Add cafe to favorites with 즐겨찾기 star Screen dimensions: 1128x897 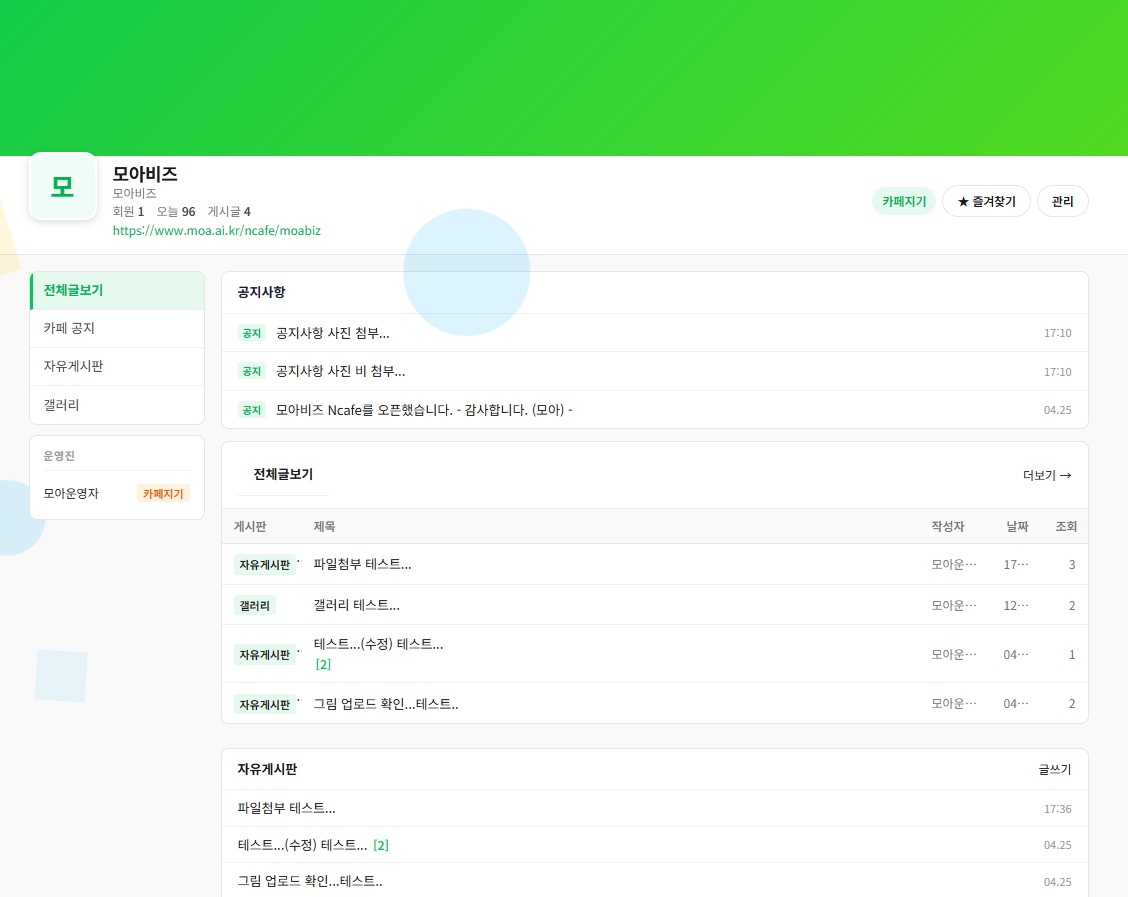[x=986, y=201]
